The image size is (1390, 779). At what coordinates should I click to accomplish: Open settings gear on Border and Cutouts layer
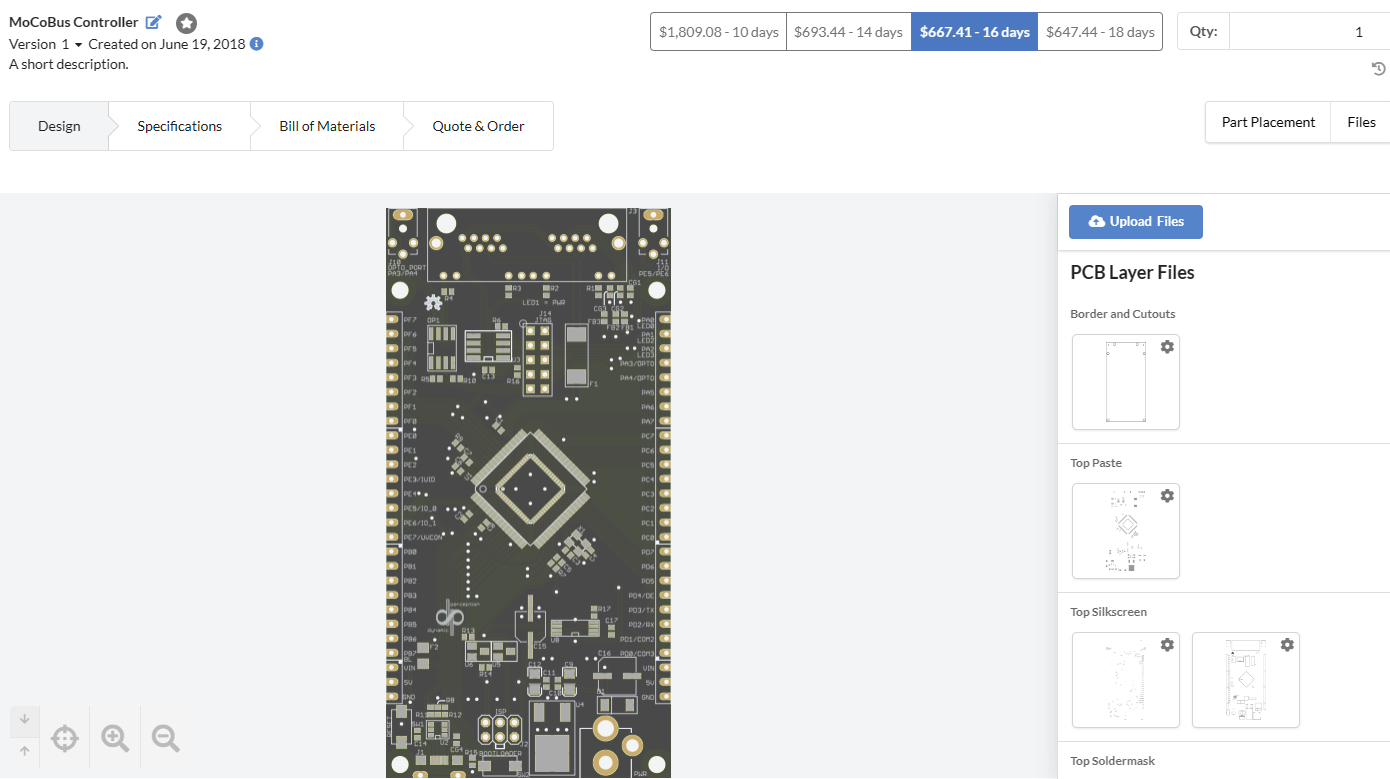1167,346
